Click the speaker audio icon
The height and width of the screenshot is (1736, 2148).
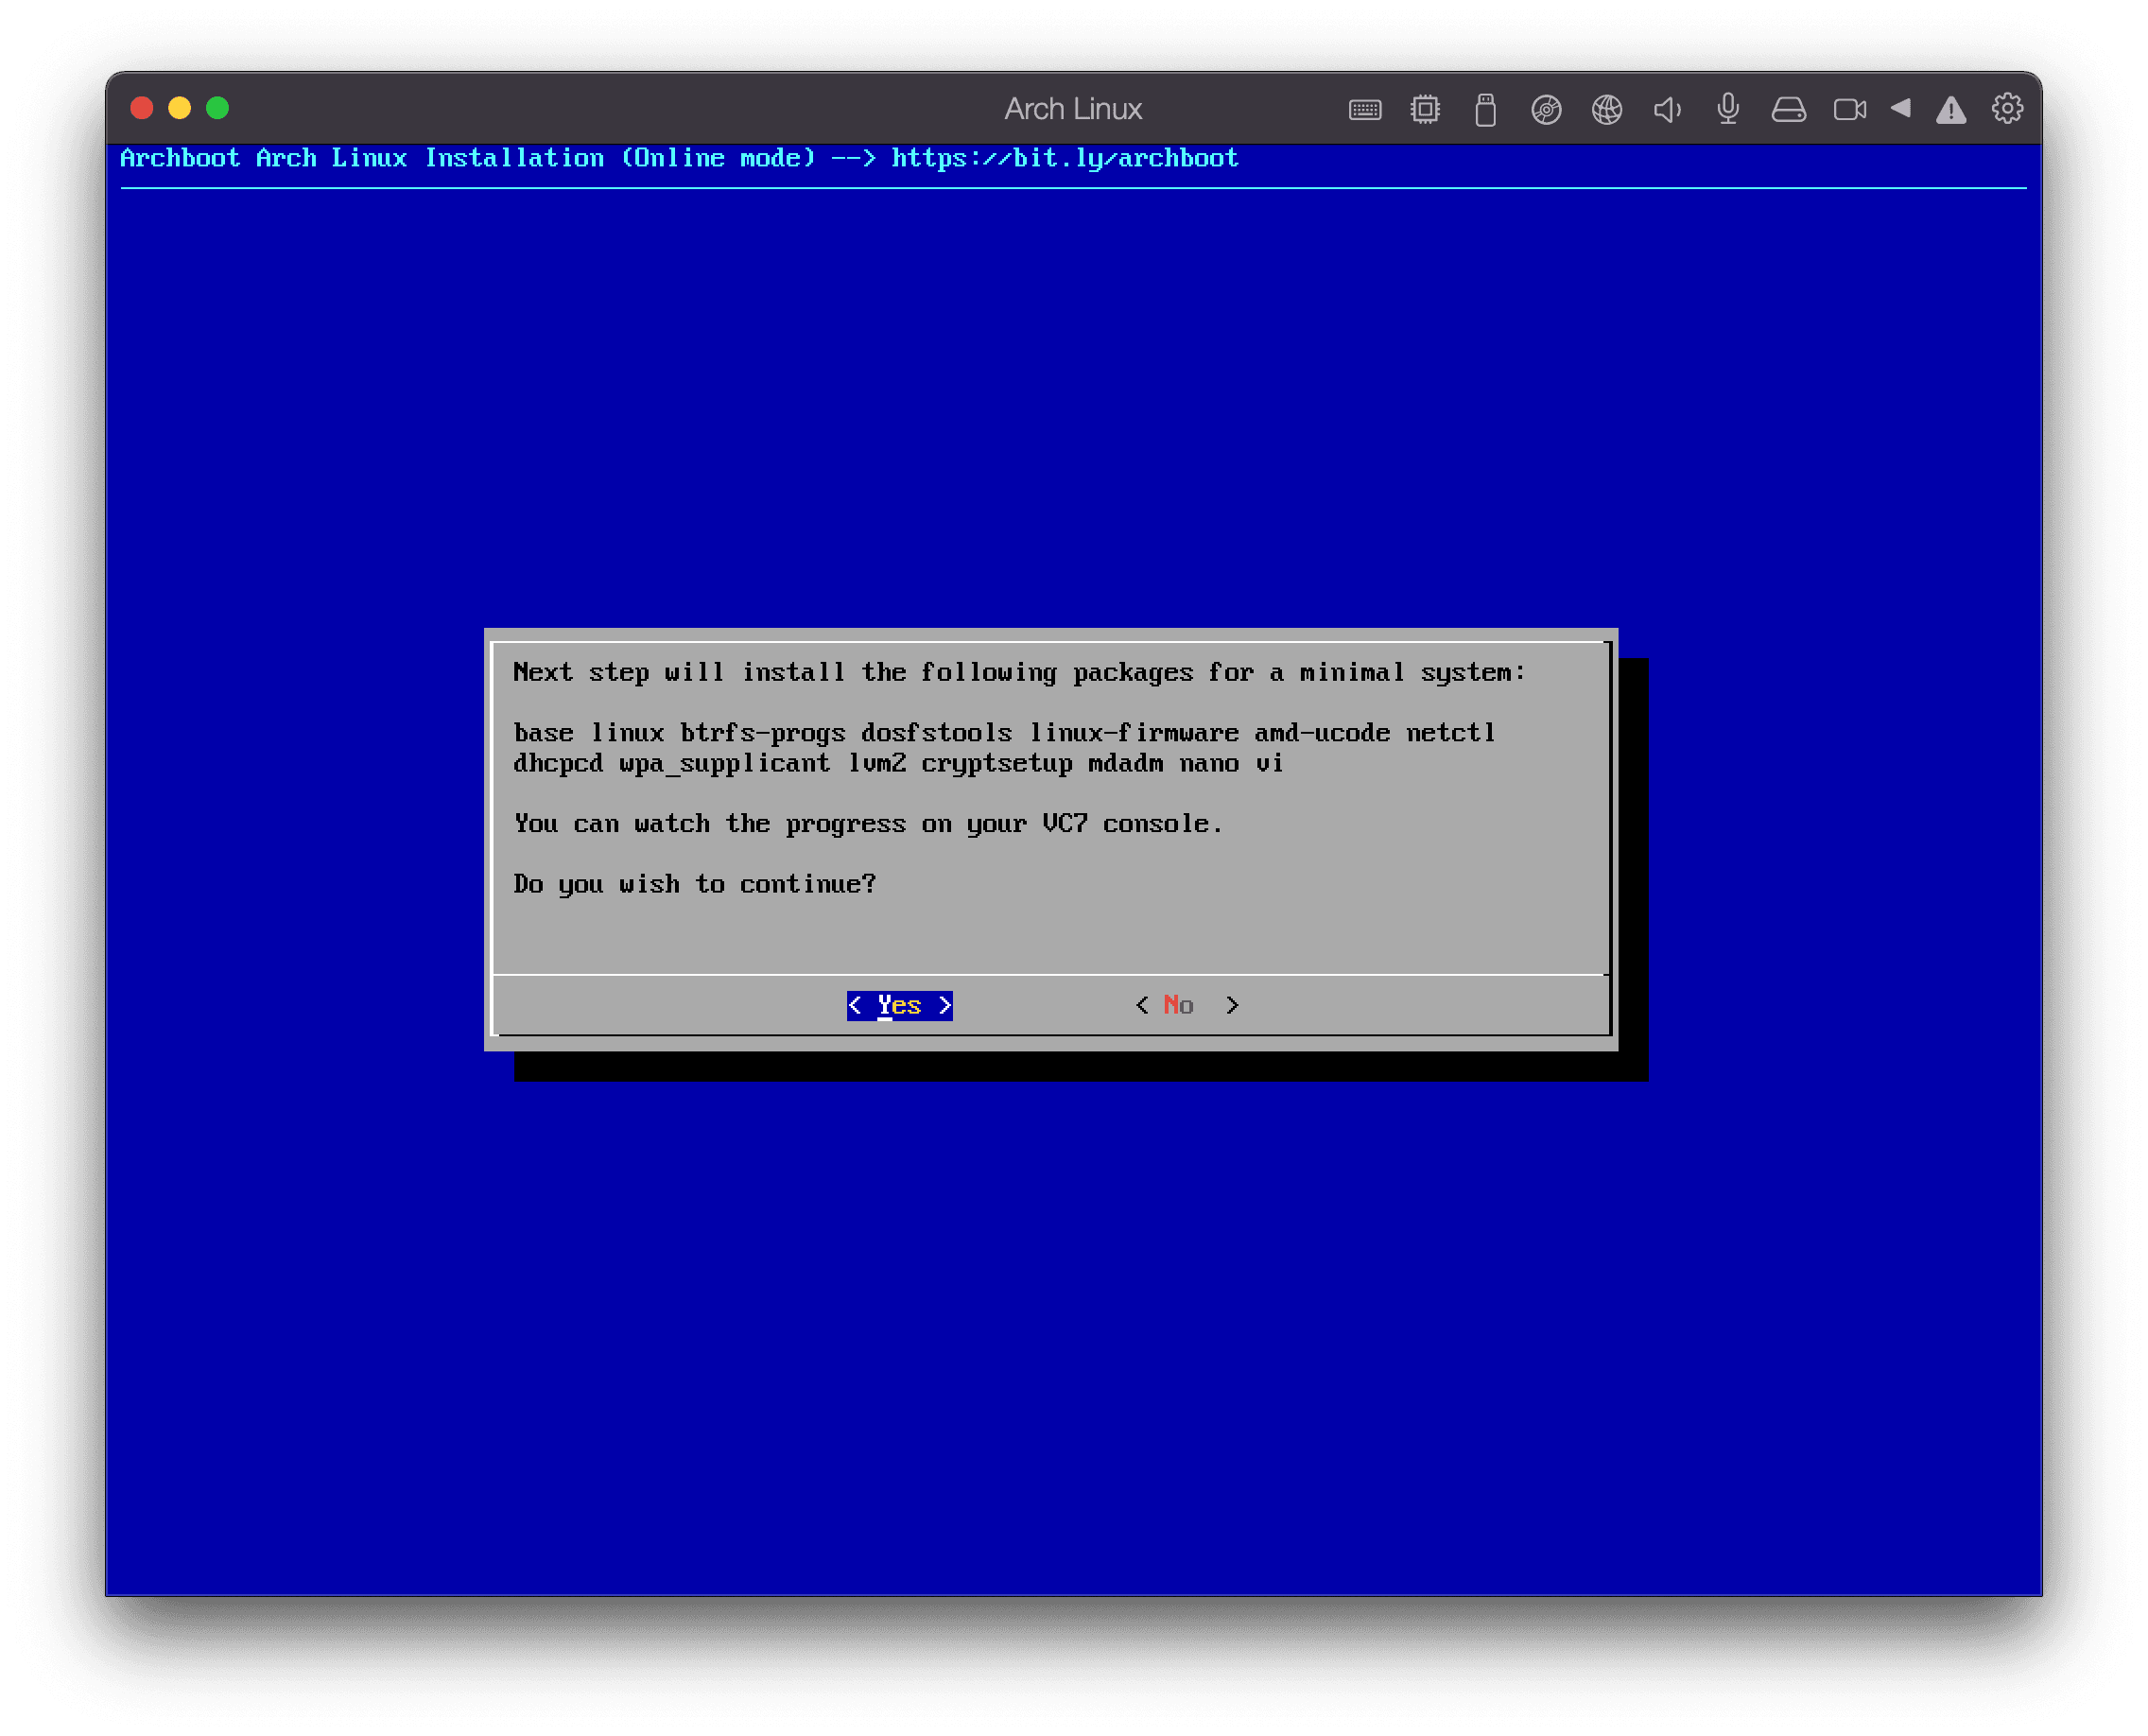(x=1667, y=109)
